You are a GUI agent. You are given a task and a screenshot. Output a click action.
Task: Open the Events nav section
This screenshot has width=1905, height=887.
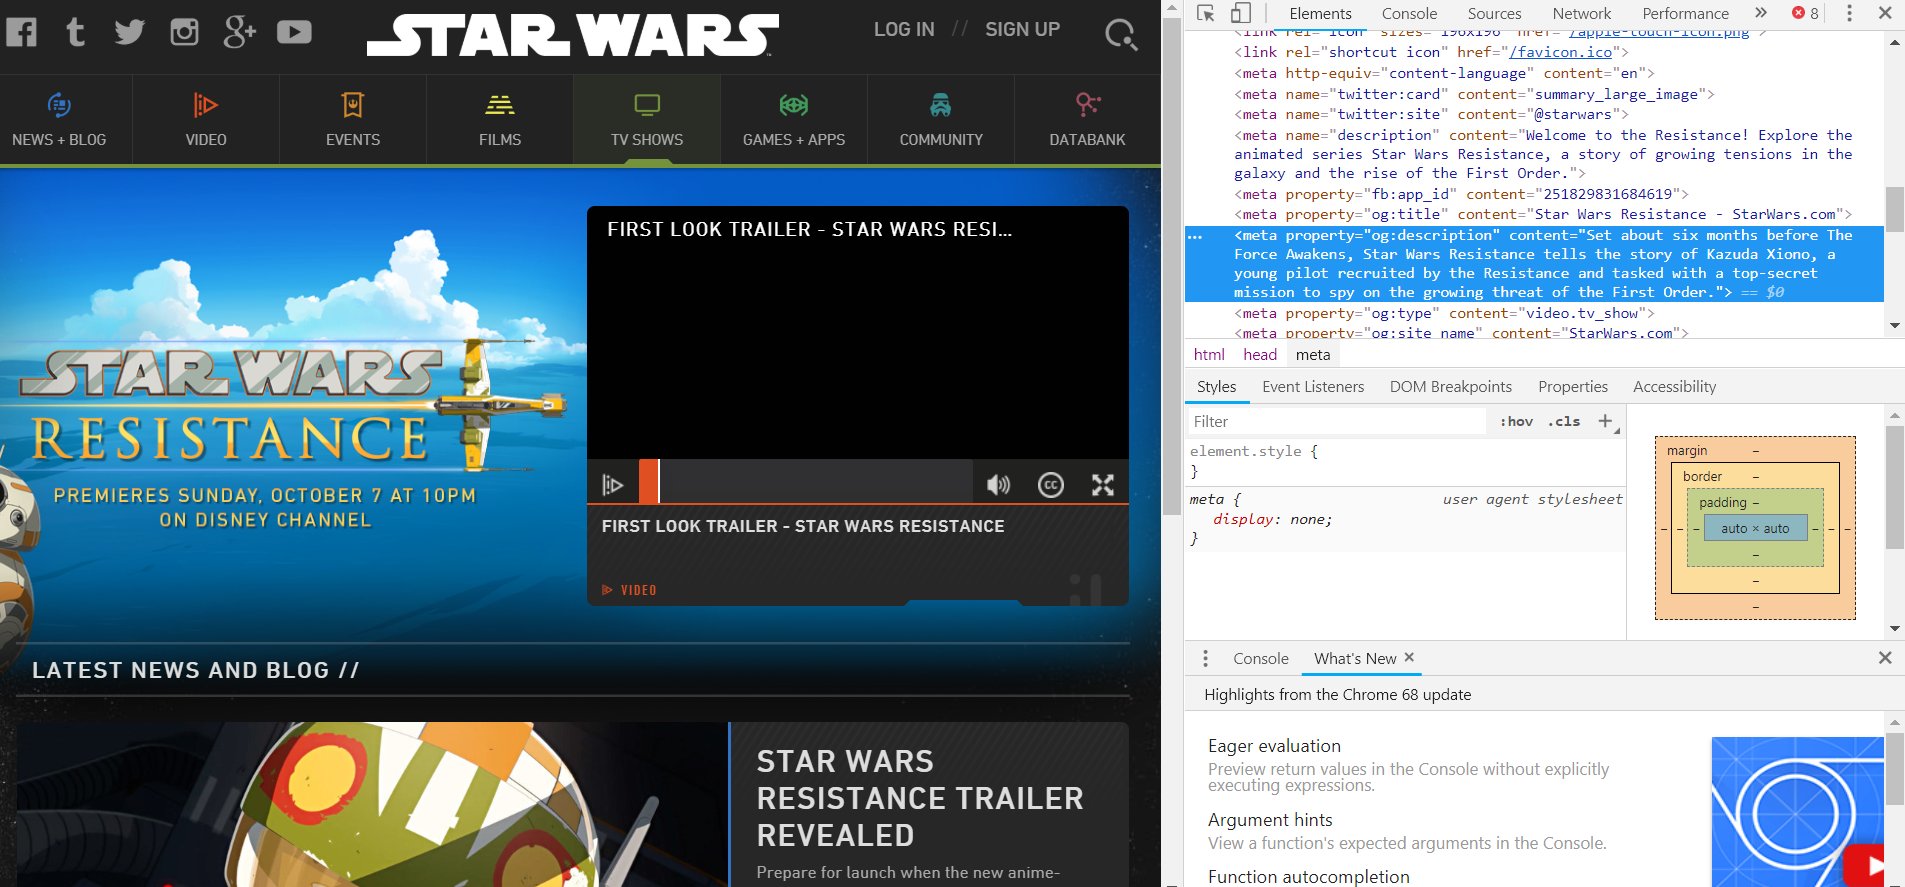[x=353, y=120]
